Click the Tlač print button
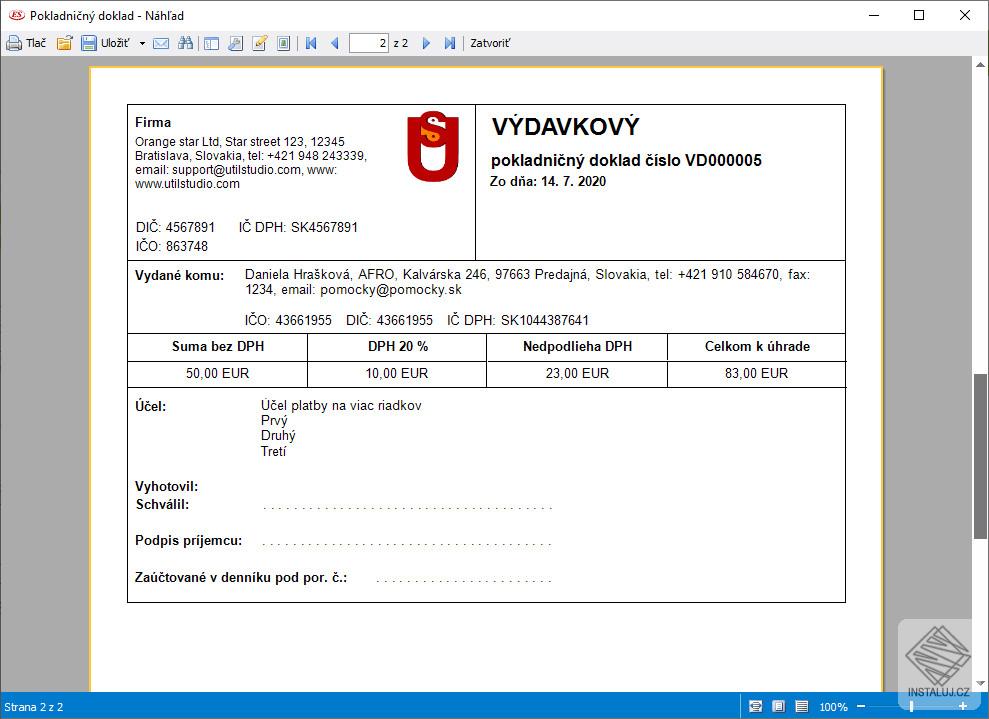This screenshot has width=989, height=719. [x=26, y=44]
